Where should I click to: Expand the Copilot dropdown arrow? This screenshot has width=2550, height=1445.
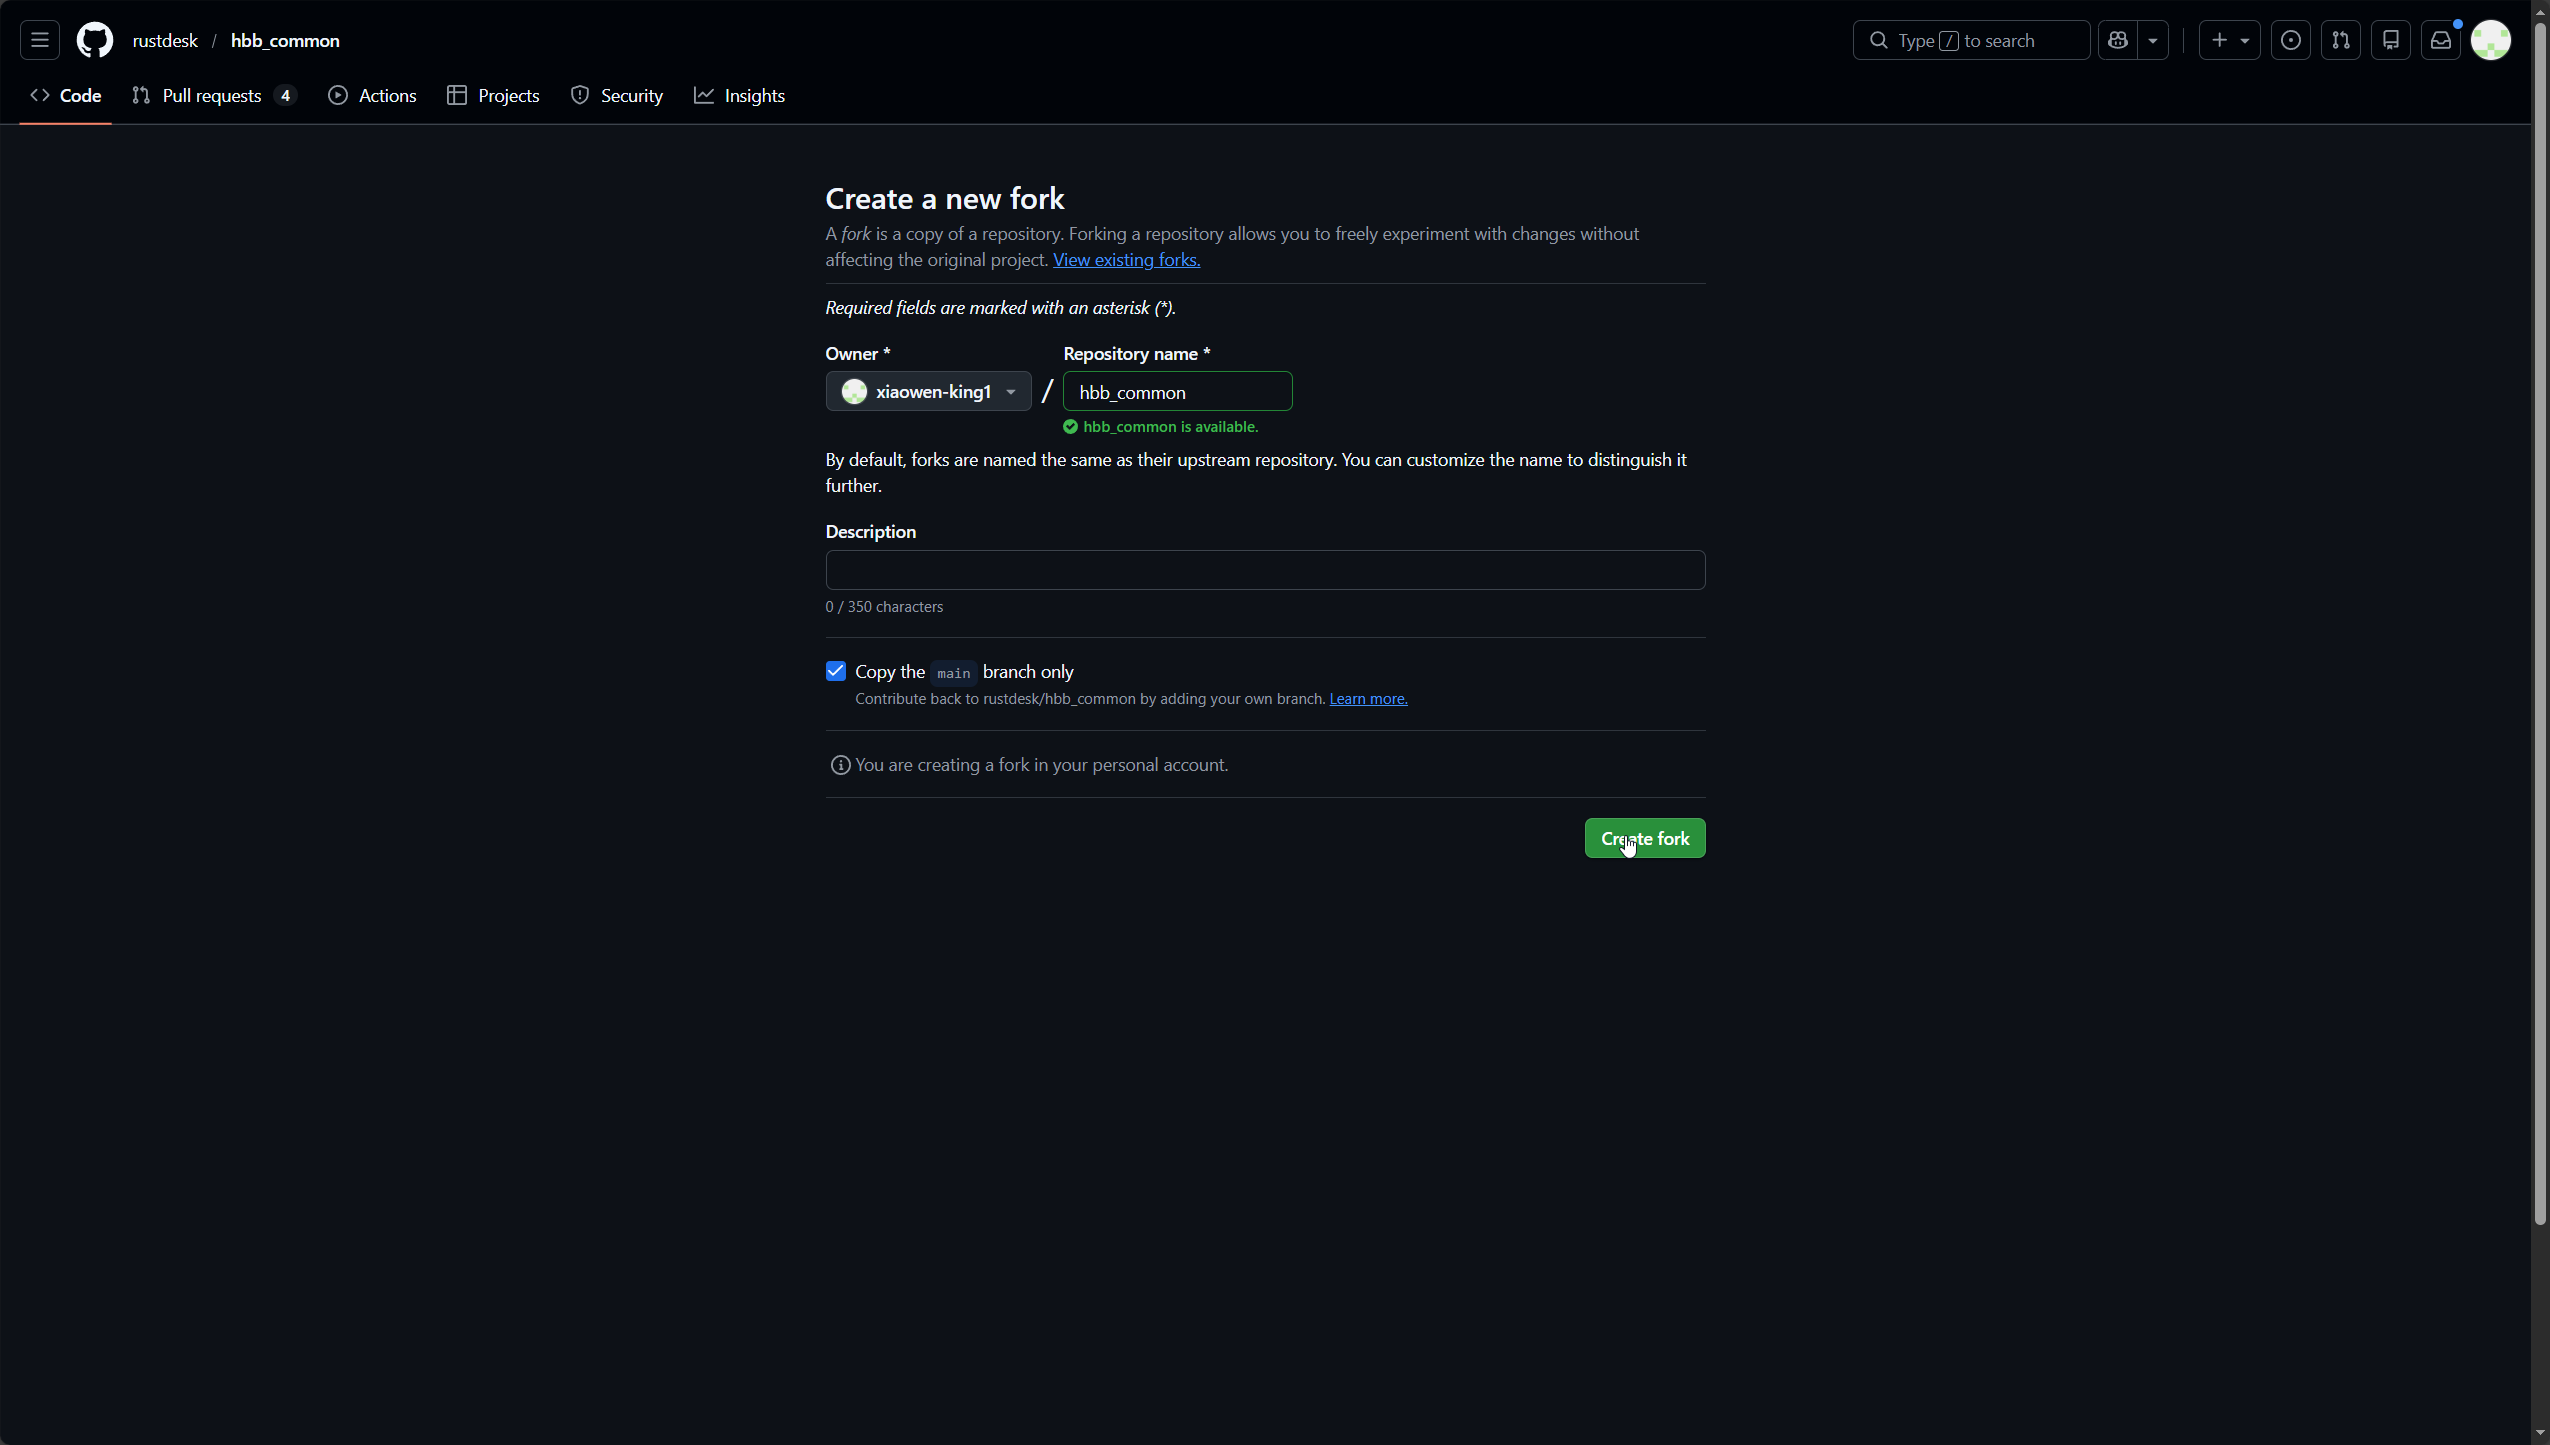2153,40
